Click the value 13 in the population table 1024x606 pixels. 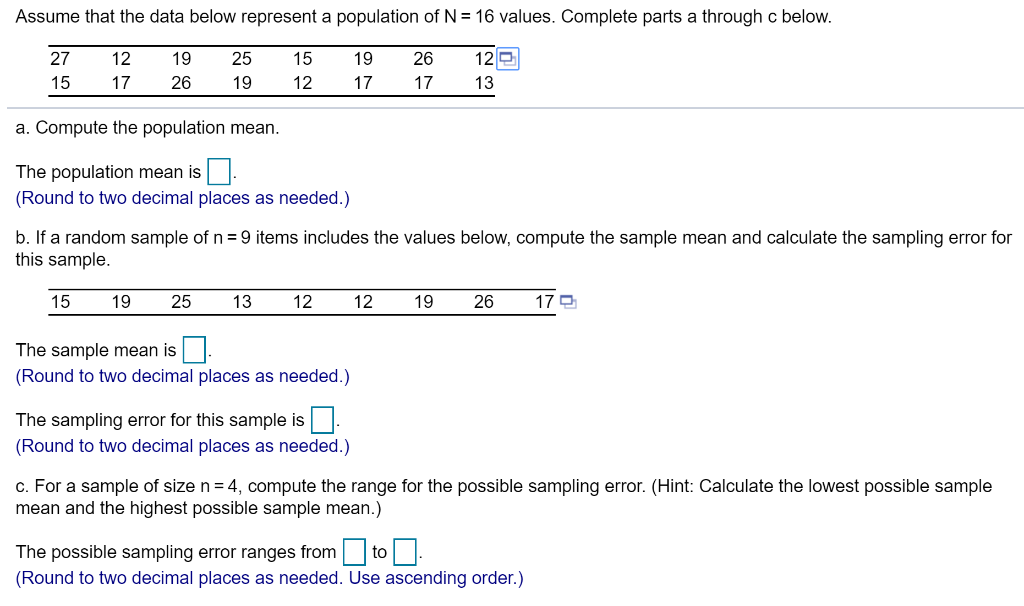(x=483, y=83)
